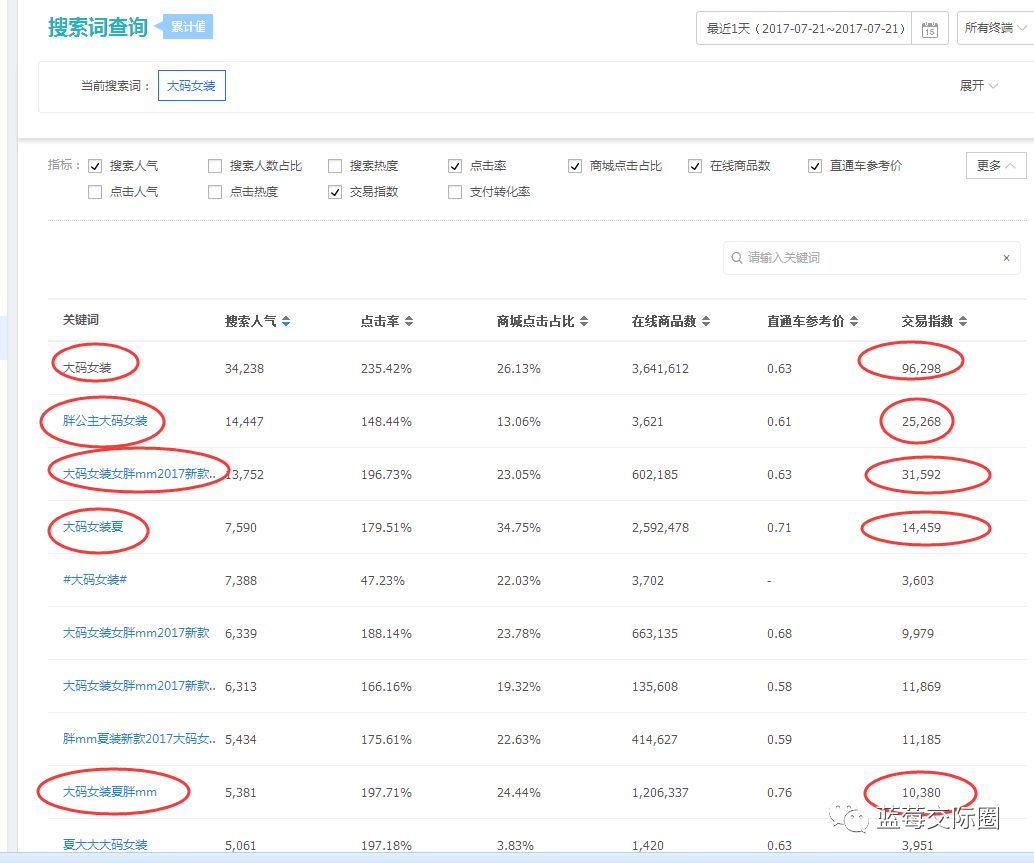1034x863 pixels.
Task: Click 交易指数 value 25,268
Action: point(921,421)
